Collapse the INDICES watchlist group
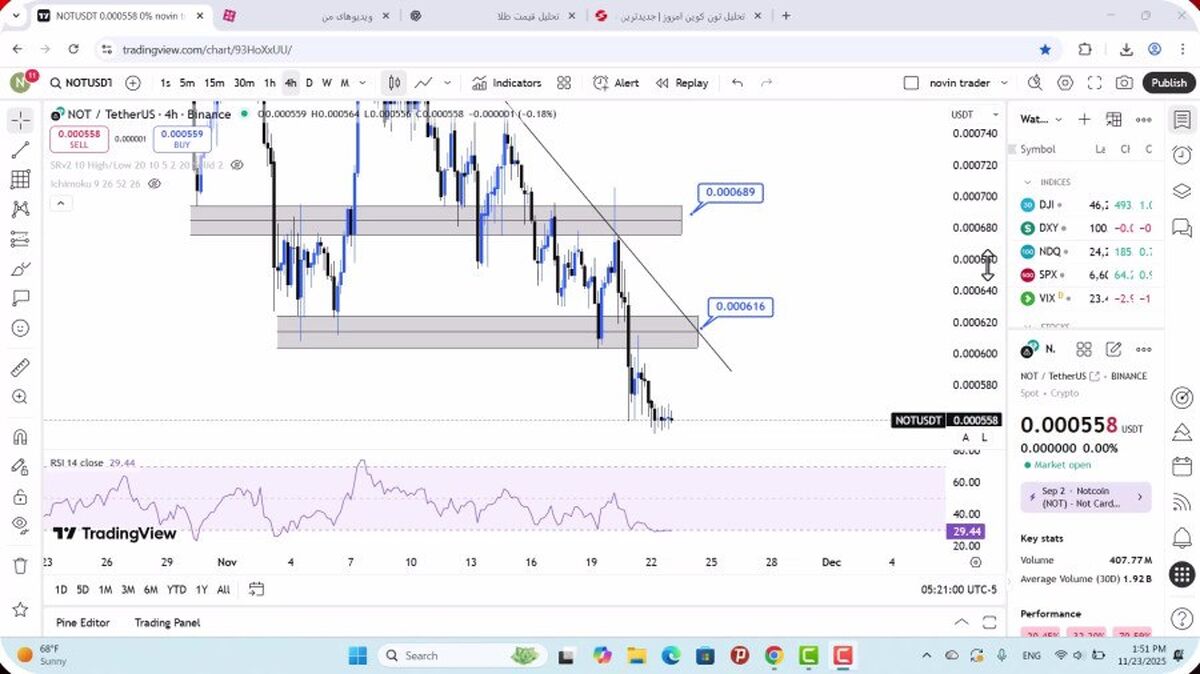Image resolution: width=1200 pixels, height=674 pixels. click(x=1027, y=182)
